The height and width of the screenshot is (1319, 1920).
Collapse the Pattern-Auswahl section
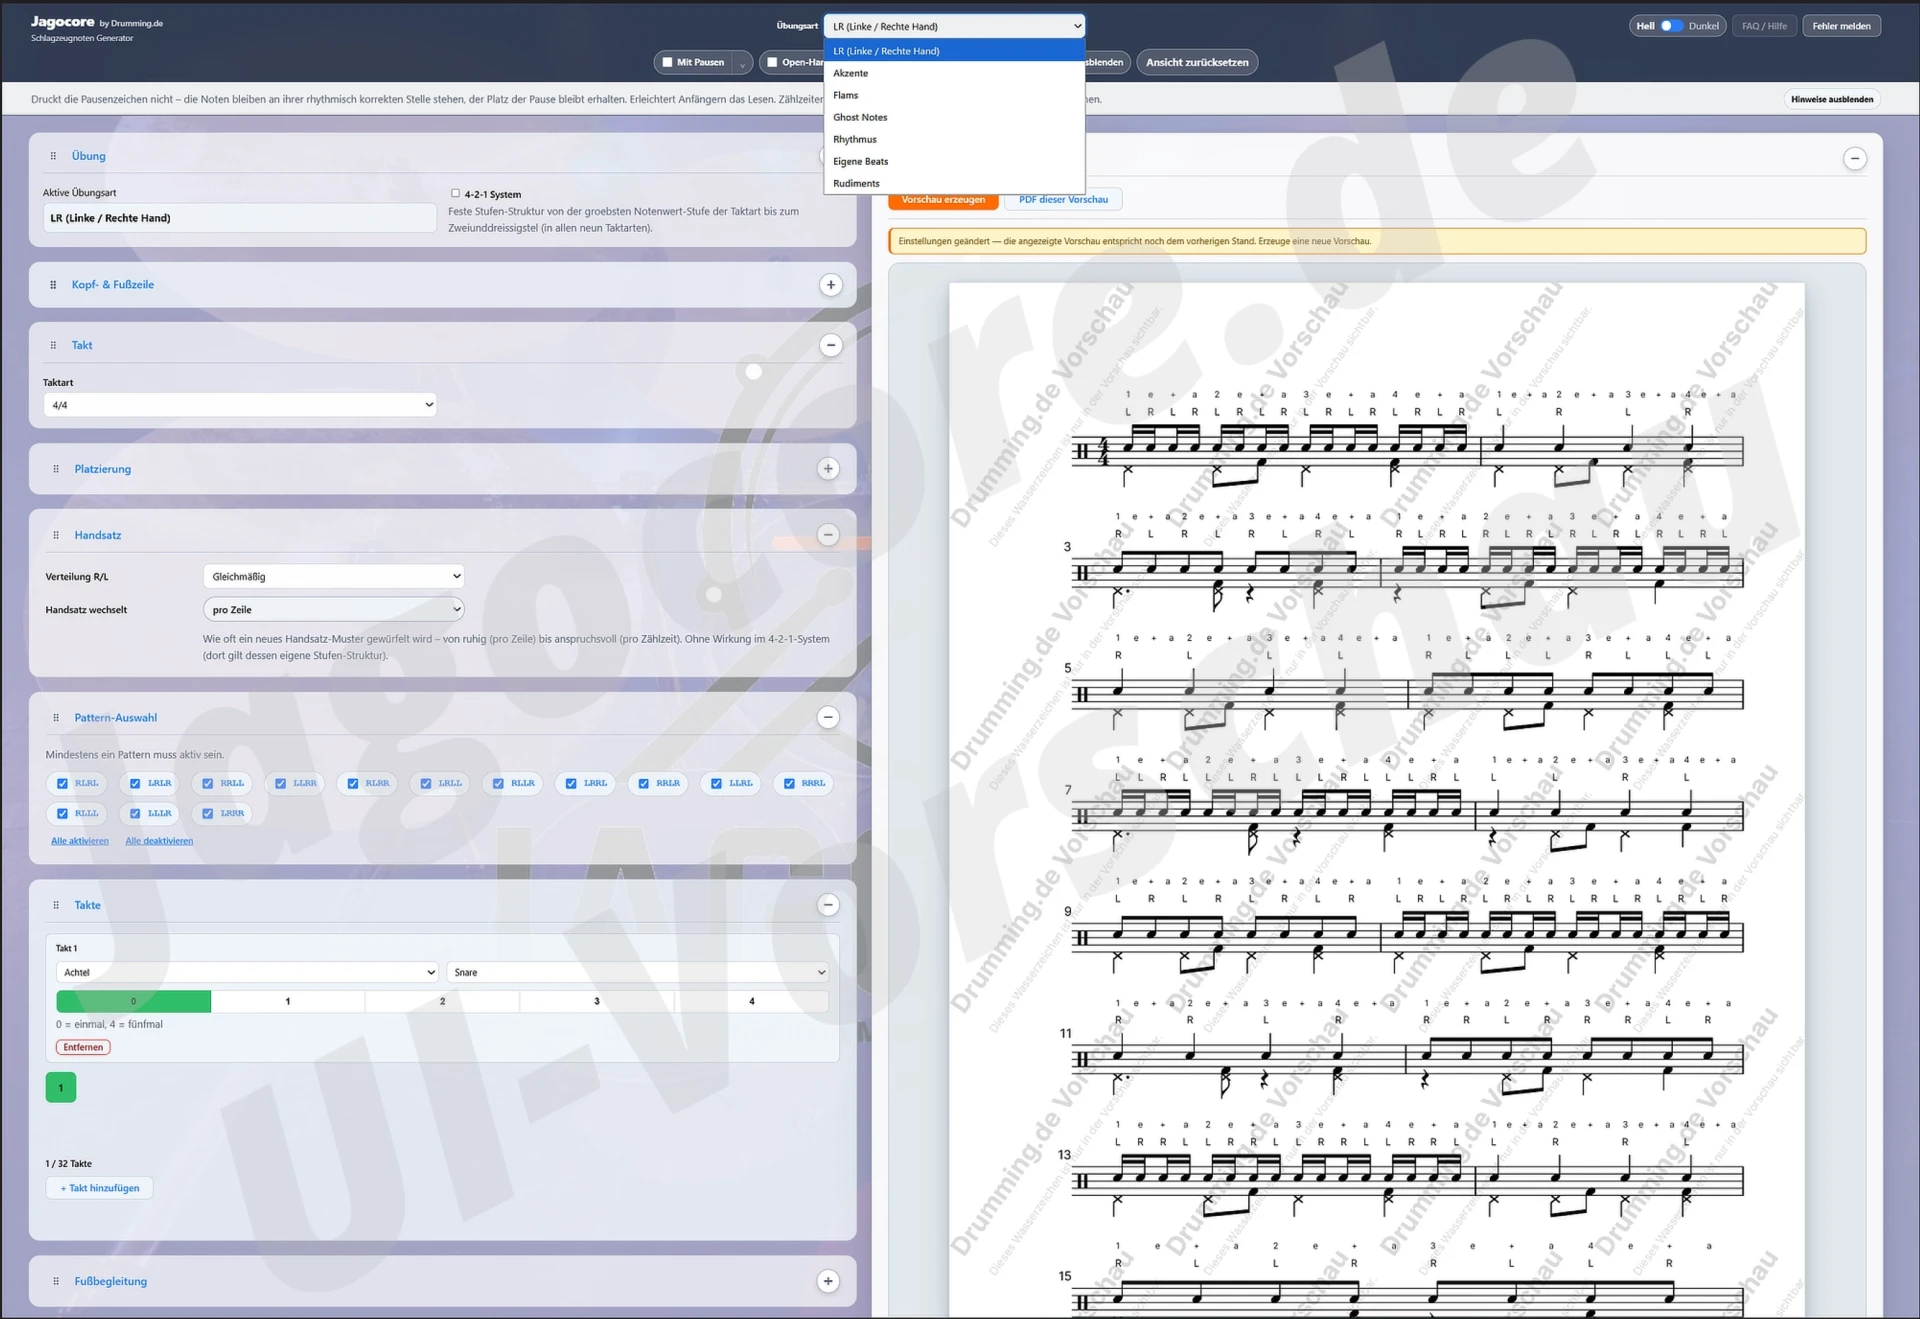point(828,717)
